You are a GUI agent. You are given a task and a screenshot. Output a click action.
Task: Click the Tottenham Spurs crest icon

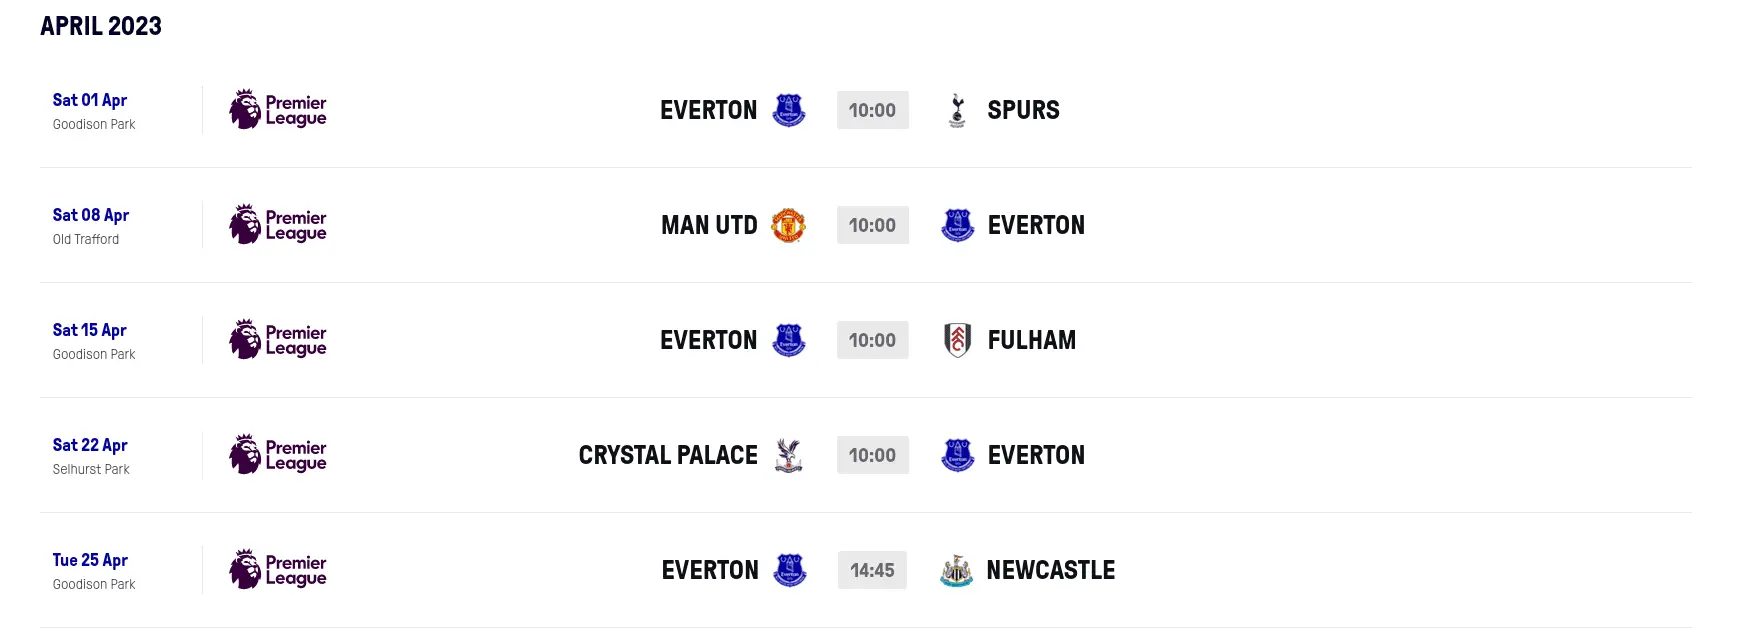pos(957,110)
